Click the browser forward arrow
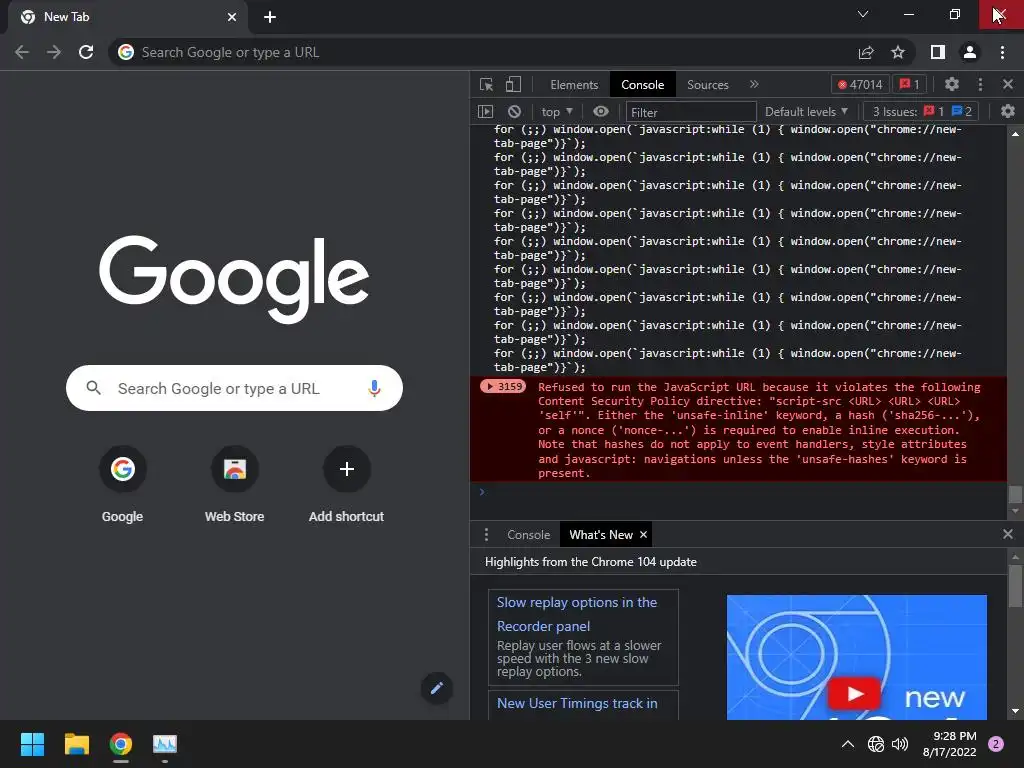 54,52
